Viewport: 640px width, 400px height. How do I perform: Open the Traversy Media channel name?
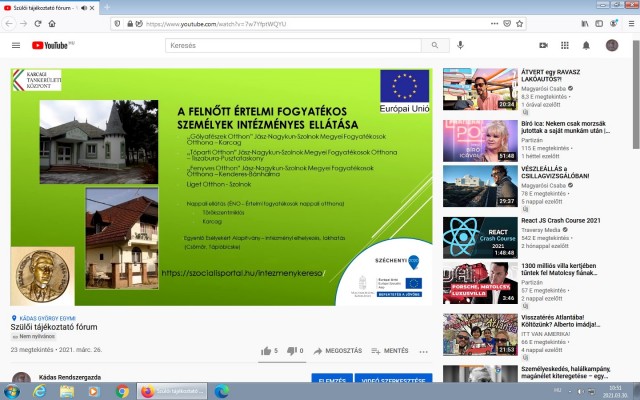[541, 230]
